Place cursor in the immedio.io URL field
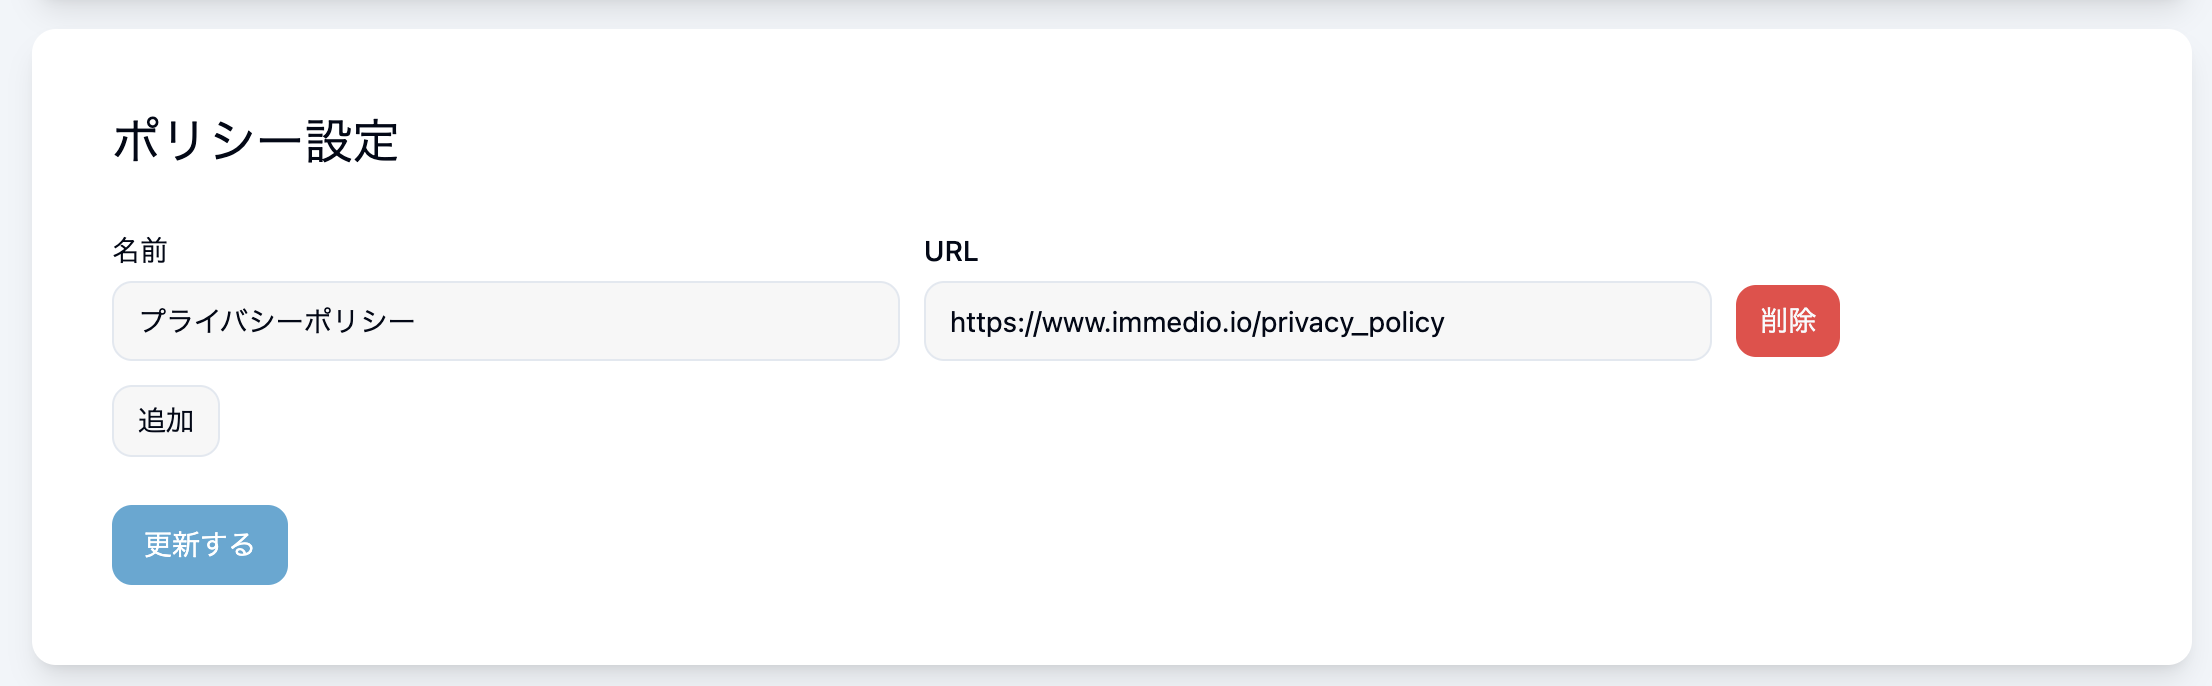Screen dimensions: 2212x686 pos(1317,321)
